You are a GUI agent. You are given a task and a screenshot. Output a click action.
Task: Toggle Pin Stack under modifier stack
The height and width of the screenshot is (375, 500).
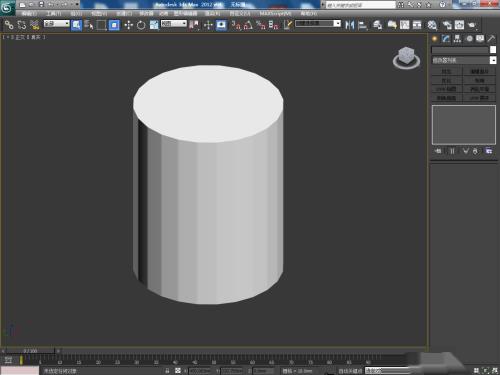click(x=438, y=151)
